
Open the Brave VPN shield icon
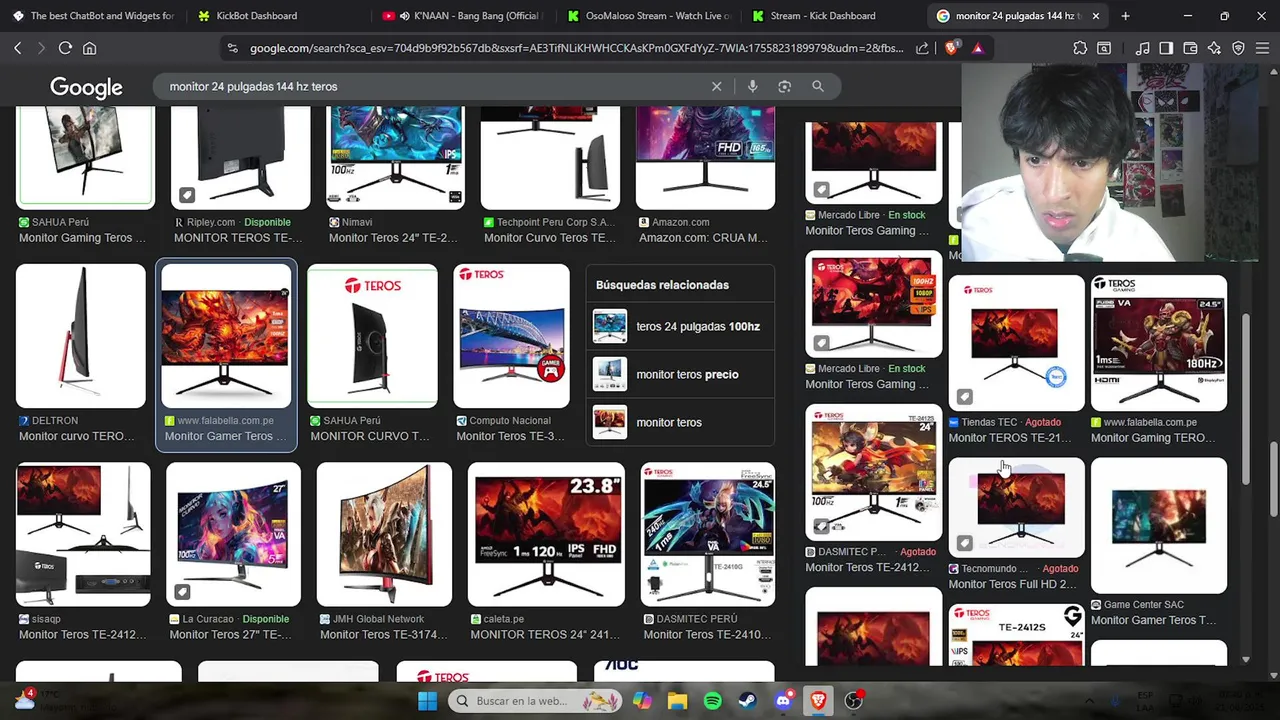pos(1238,48)
